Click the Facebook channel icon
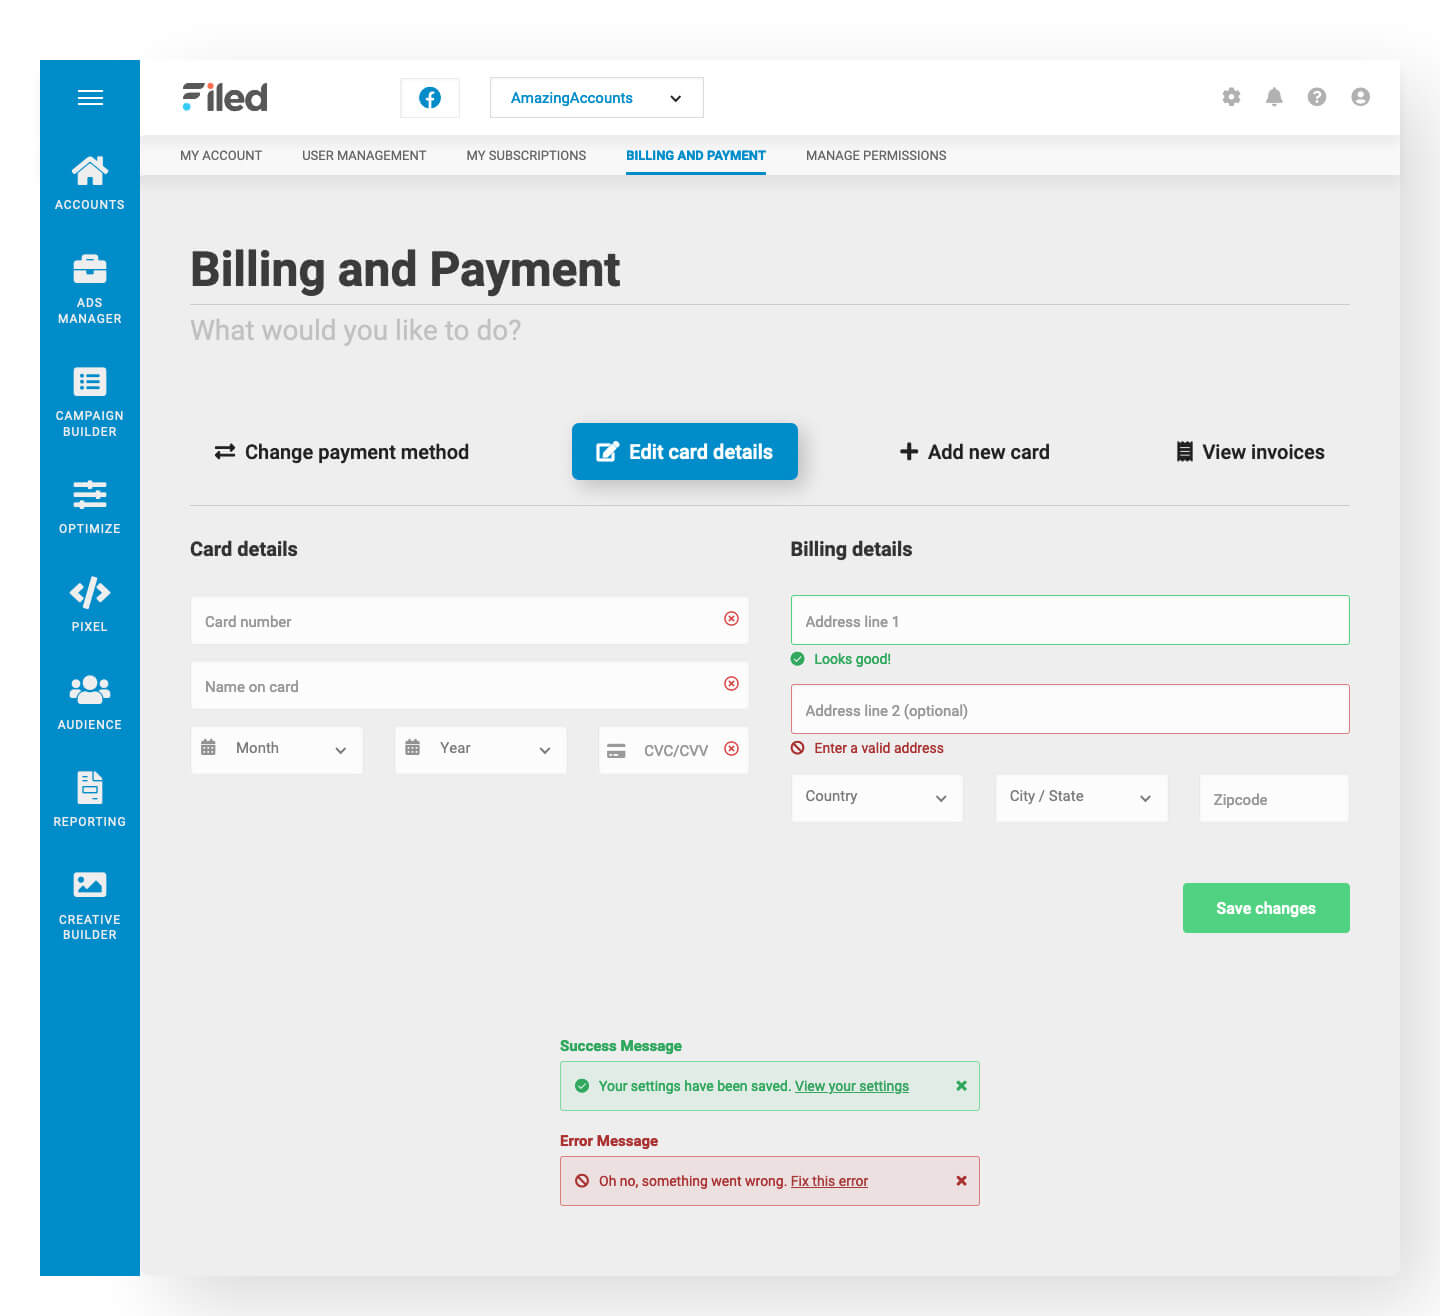The height and width of the screenshot is (1316, 1440). (430, 98)
